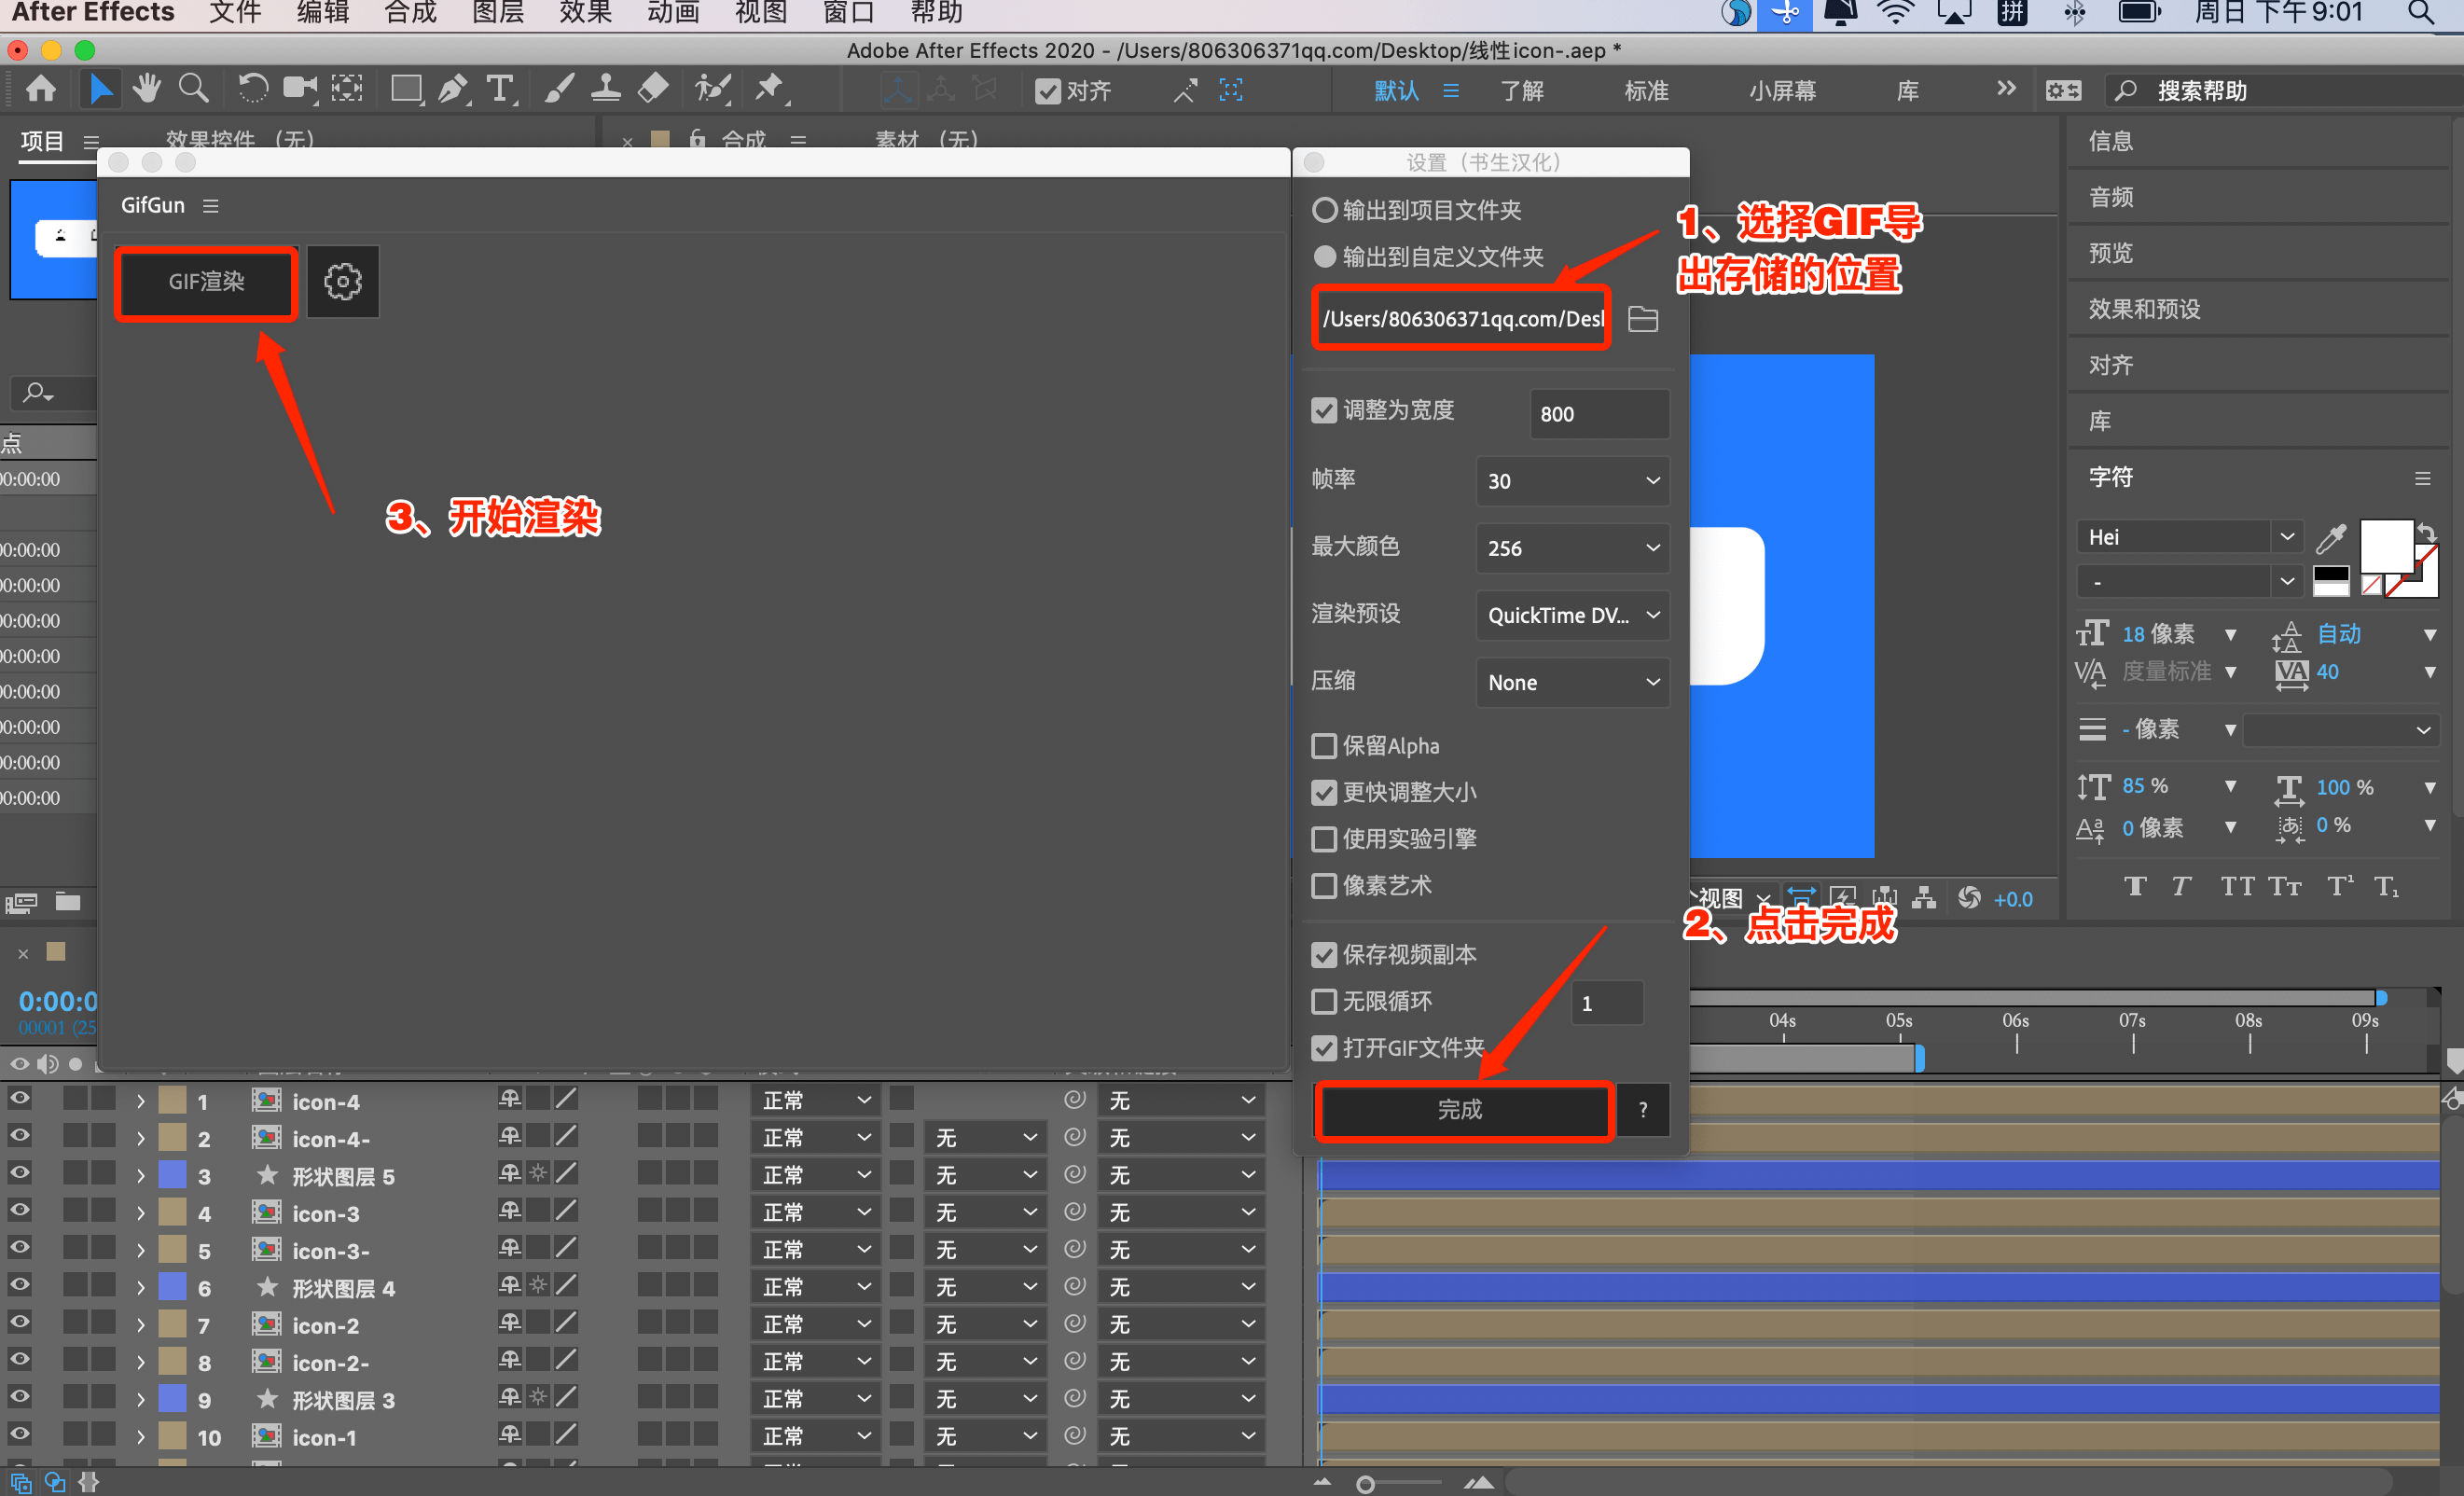This screenshot has width=2464, height=1496.
Task: Expand the 形状图层 5 layer
Action: pos(141,1177)
